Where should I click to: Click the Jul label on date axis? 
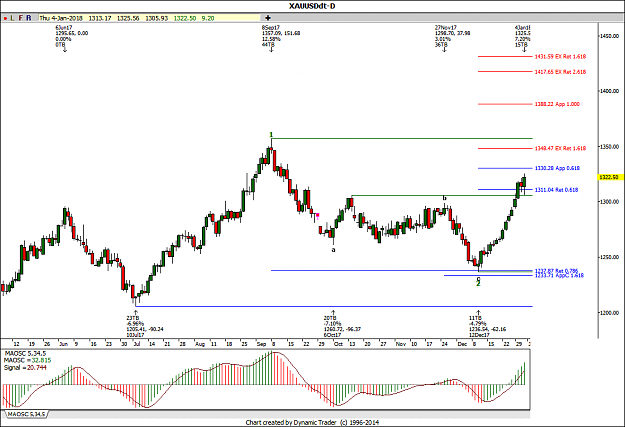(137, 344)
